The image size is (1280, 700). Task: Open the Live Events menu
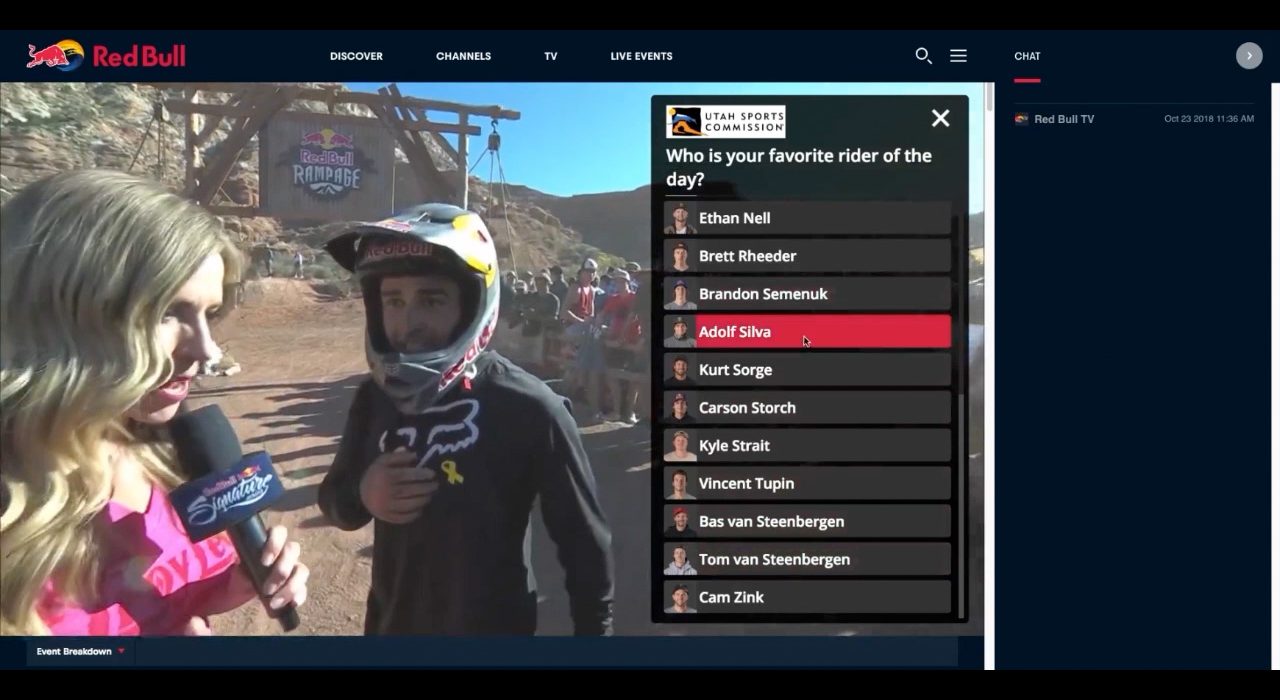point(641,56)
